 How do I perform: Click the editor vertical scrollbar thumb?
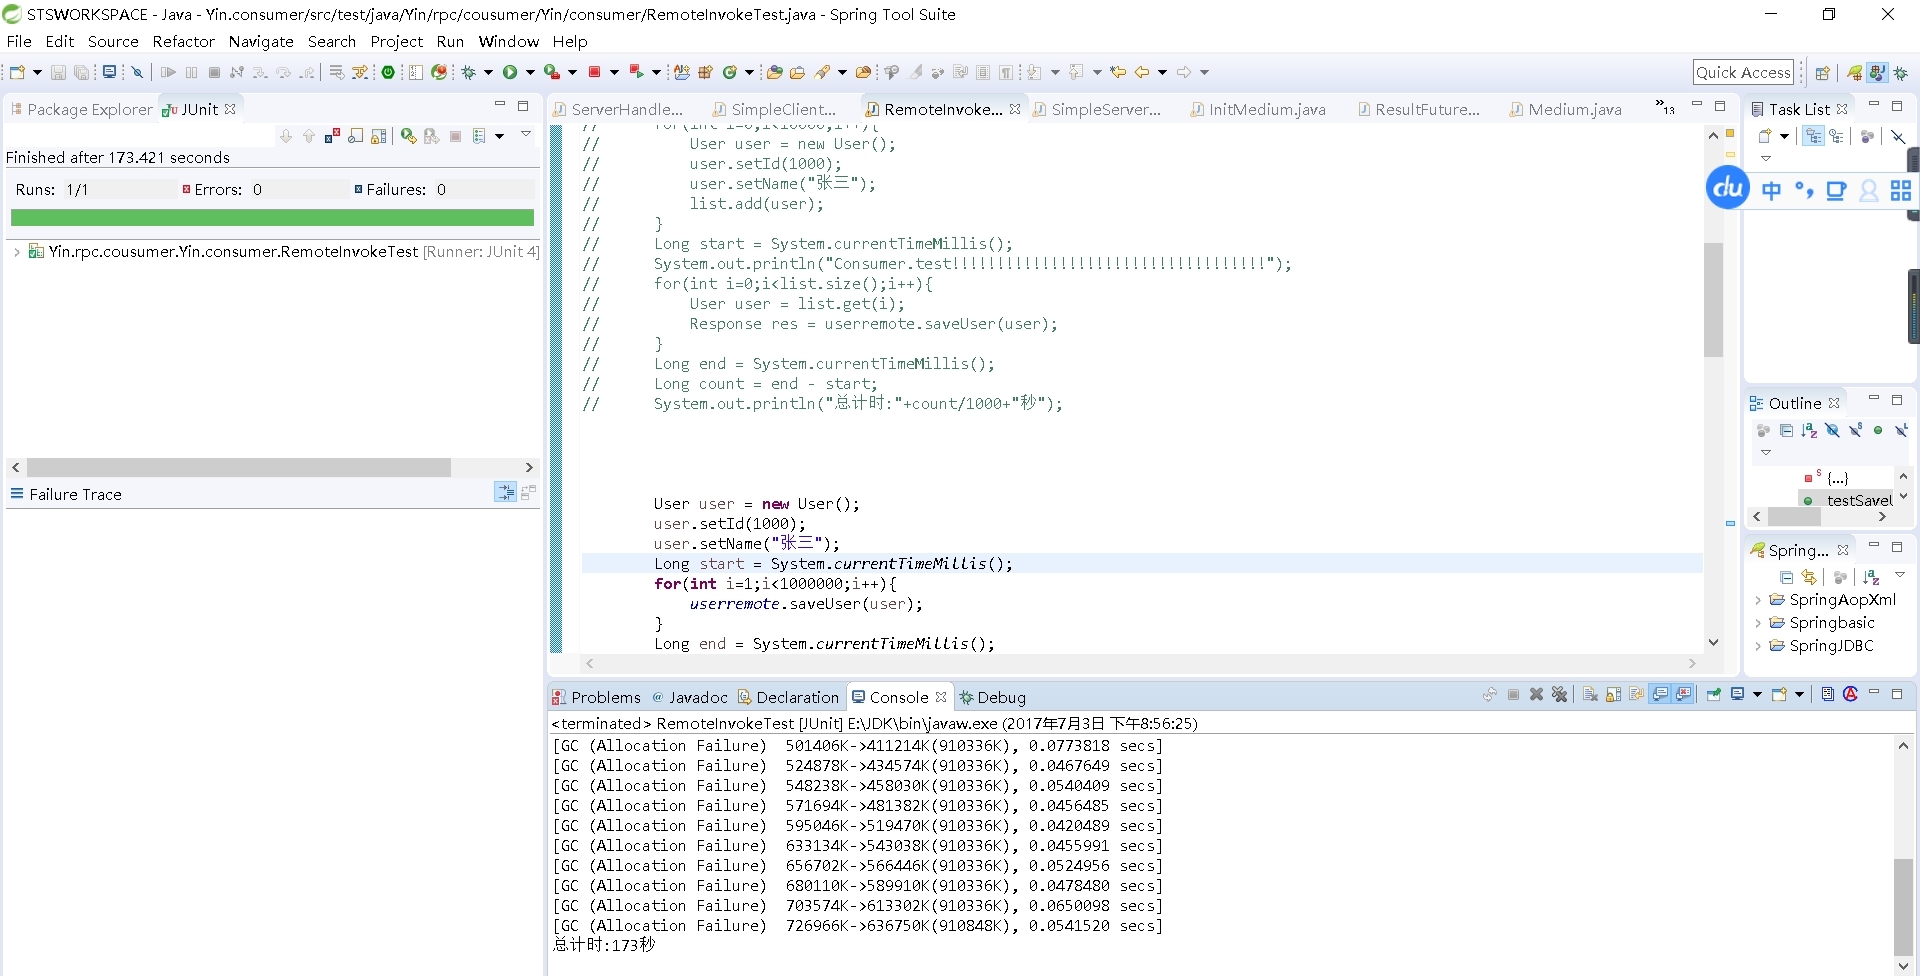tap(1713, 300)
